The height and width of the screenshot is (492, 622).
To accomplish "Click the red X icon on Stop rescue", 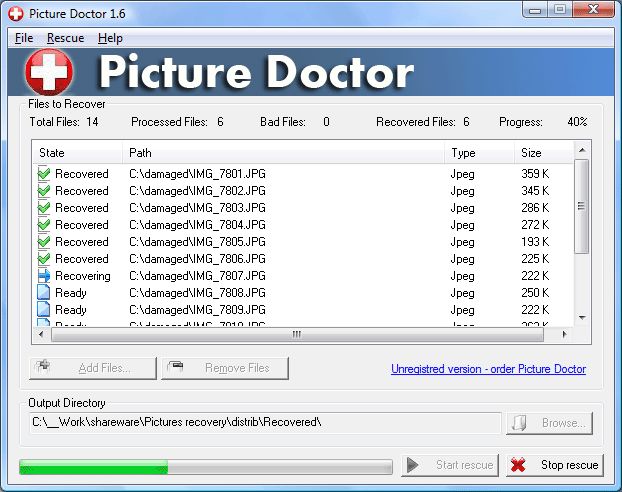I will [x=518, y=465].
